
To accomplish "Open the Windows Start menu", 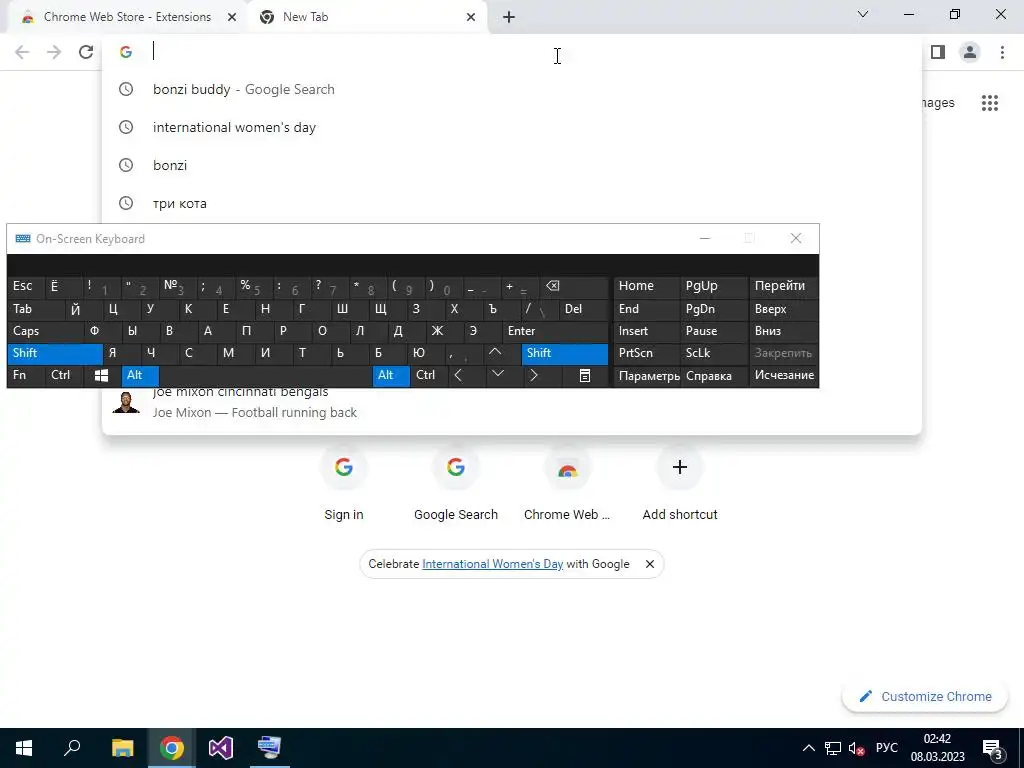I will 24,748.
